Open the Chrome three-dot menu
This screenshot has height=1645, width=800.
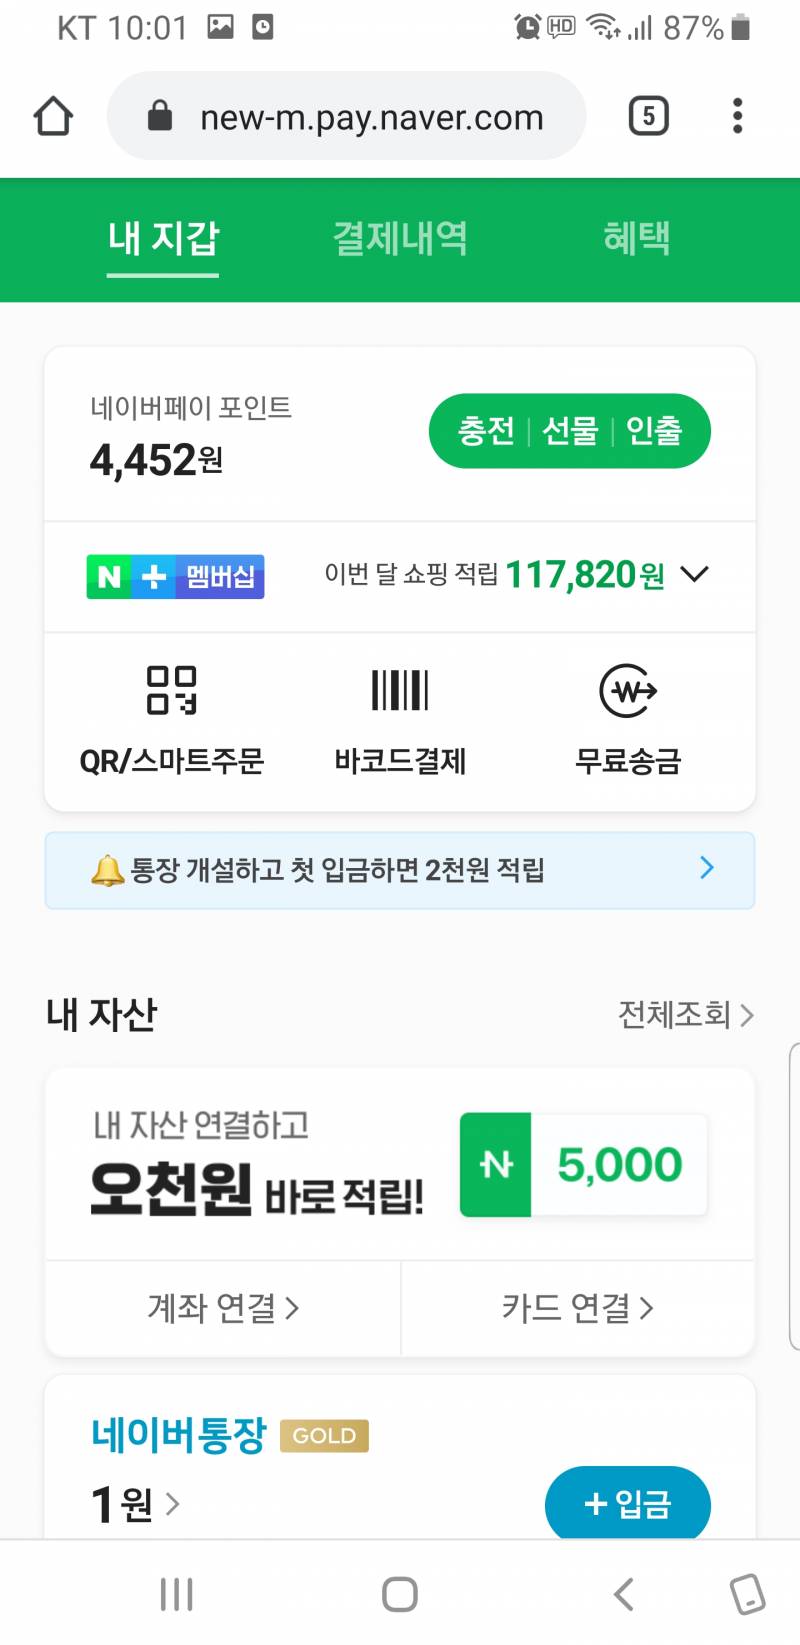coord(737,116)
